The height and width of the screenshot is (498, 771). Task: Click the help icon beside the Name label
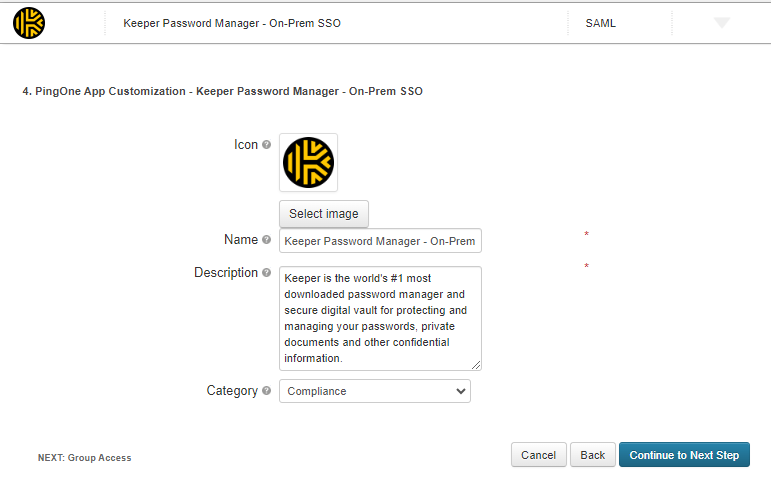click(267, 240)
